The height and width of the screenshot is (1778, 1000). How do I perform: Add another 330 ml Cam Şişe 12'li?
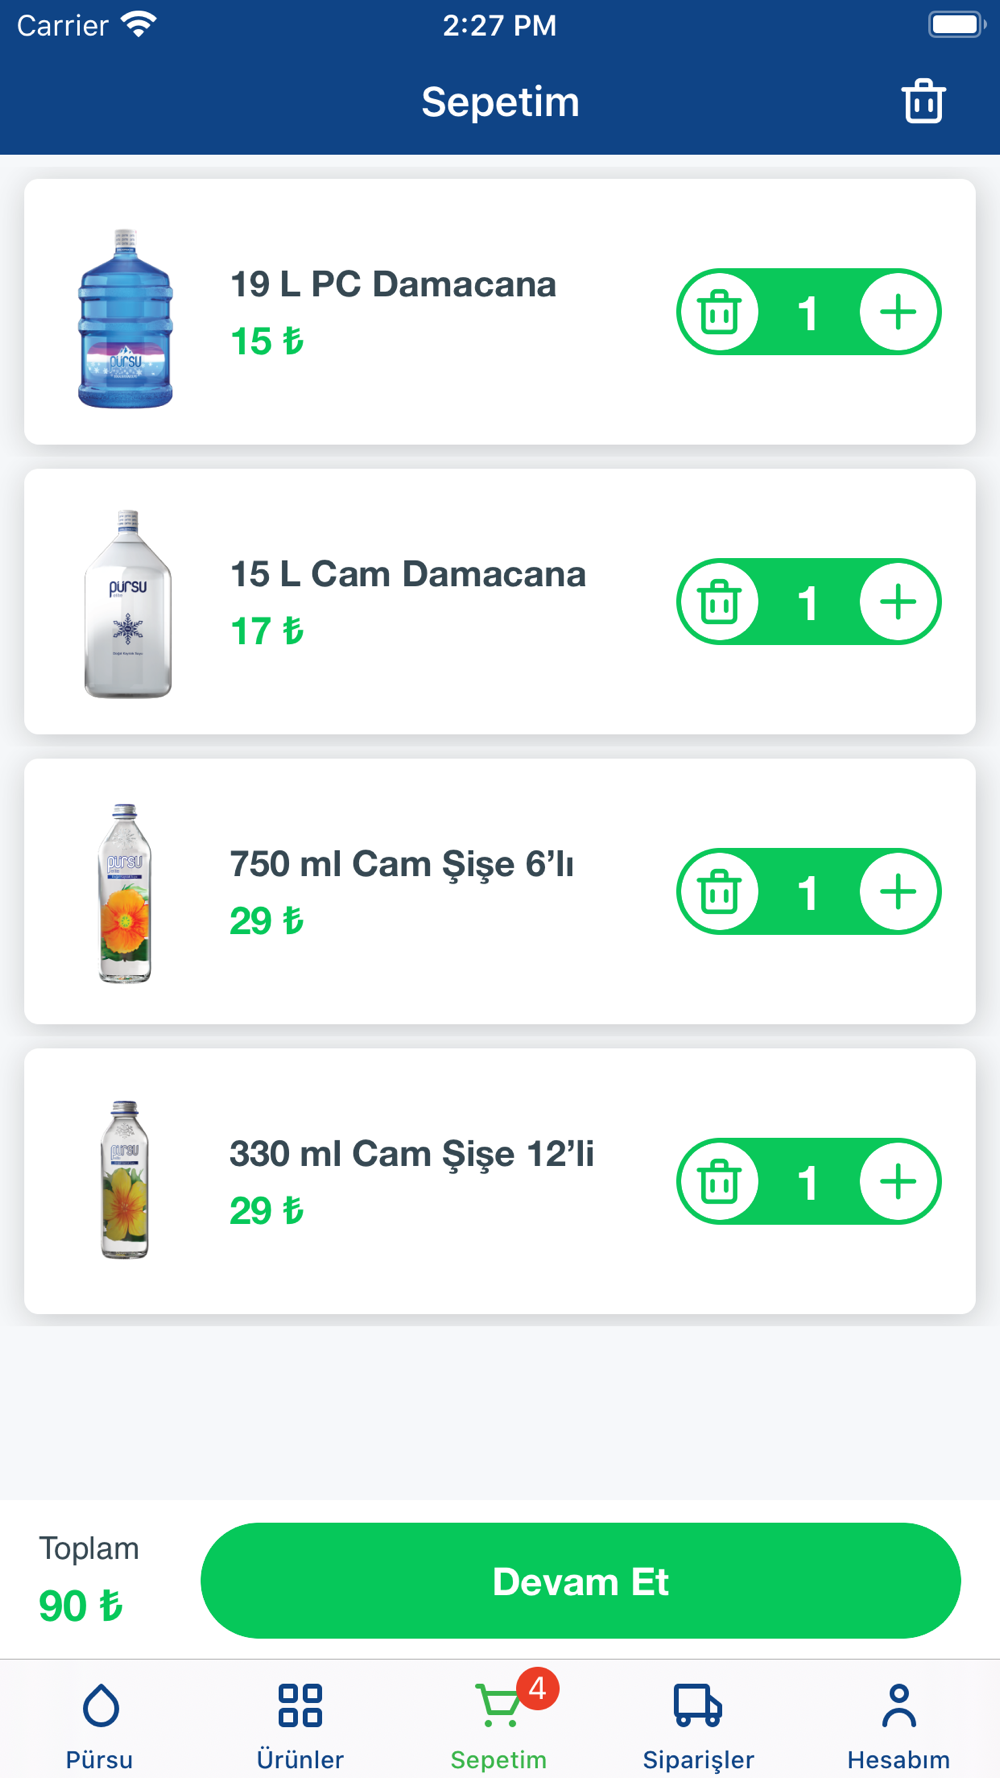click(x=897, y=1182)
